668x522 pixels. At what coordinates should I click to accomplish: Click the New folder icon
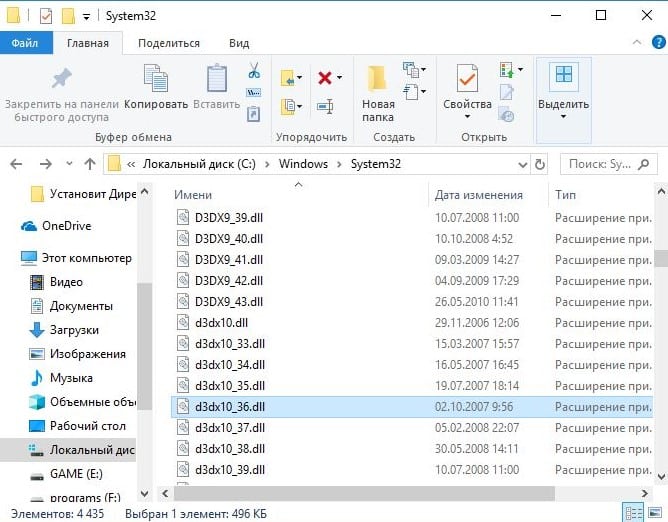click(377, 78)
